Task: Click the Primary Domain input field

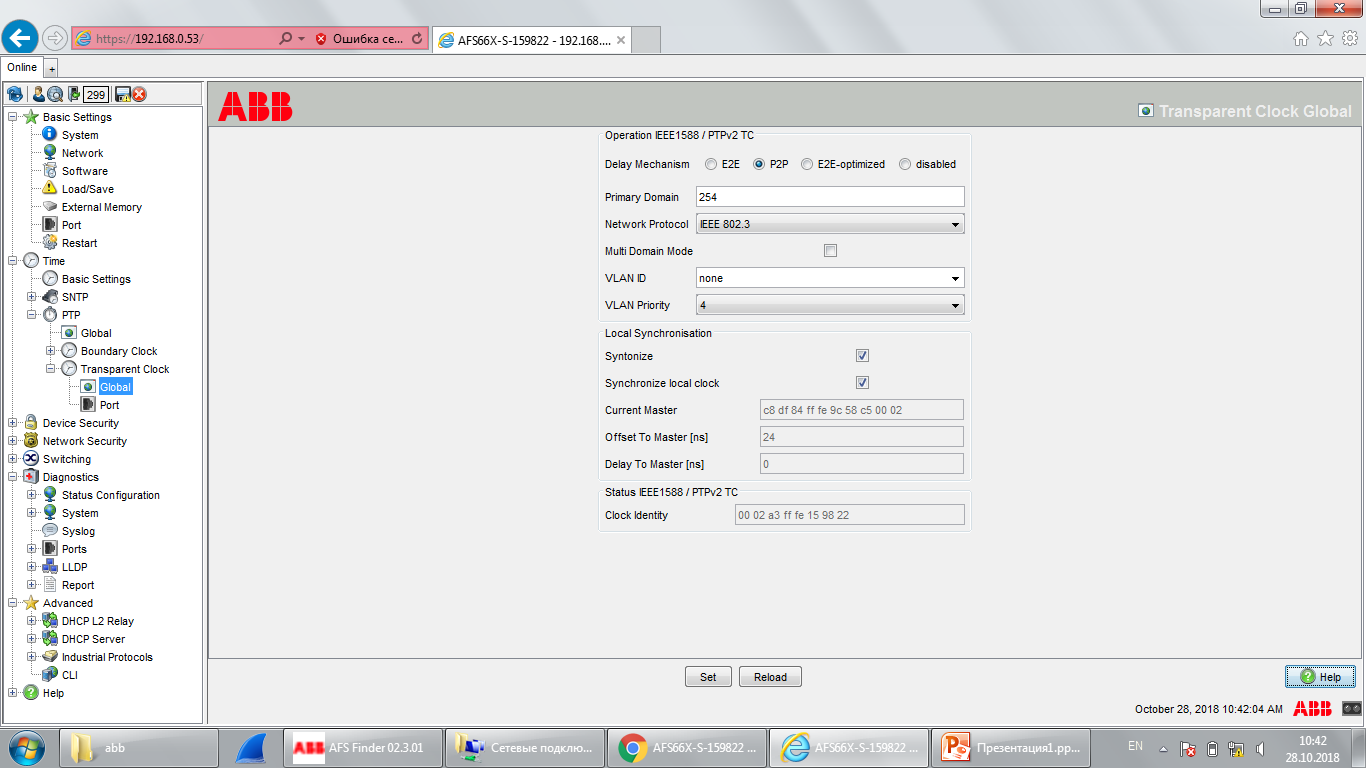Action: coord(830,197)
